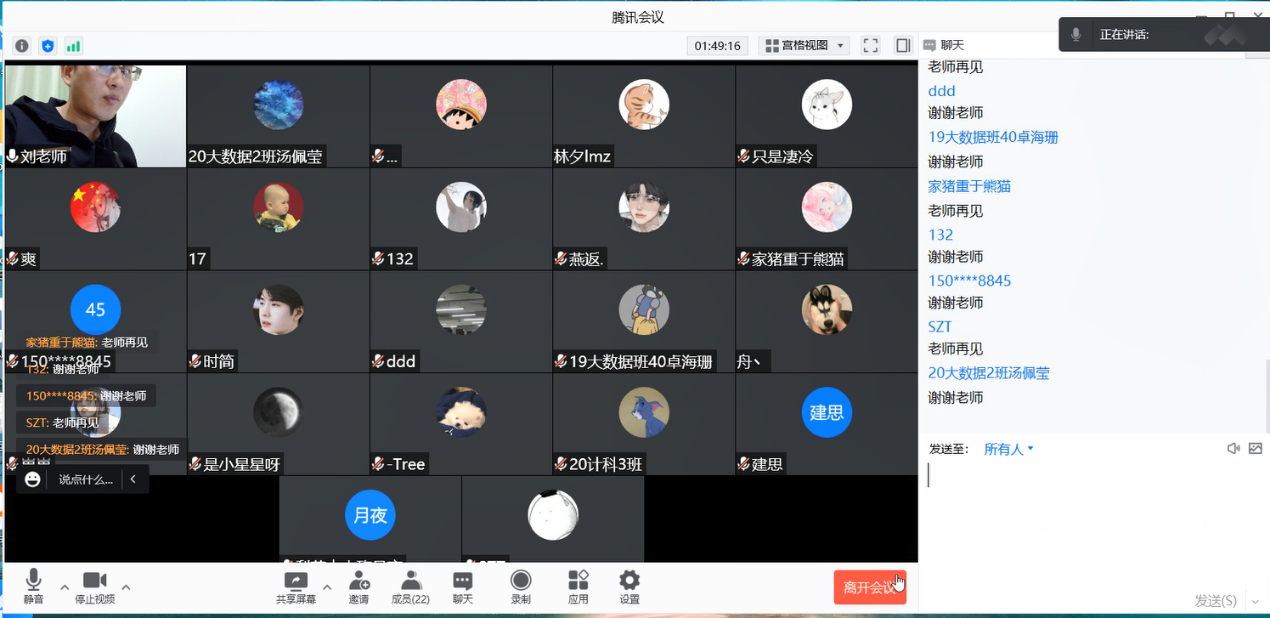Enter fullscreen mode from the top bar

(870, 46)
